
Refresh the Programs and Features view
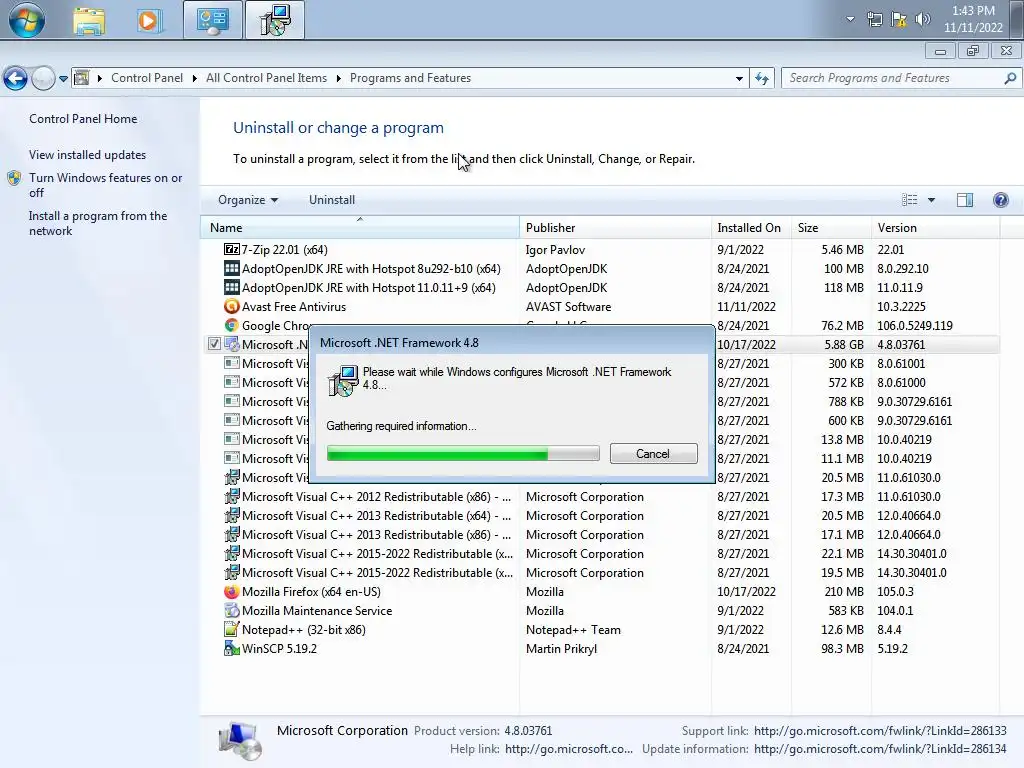(x=761, y=78)
